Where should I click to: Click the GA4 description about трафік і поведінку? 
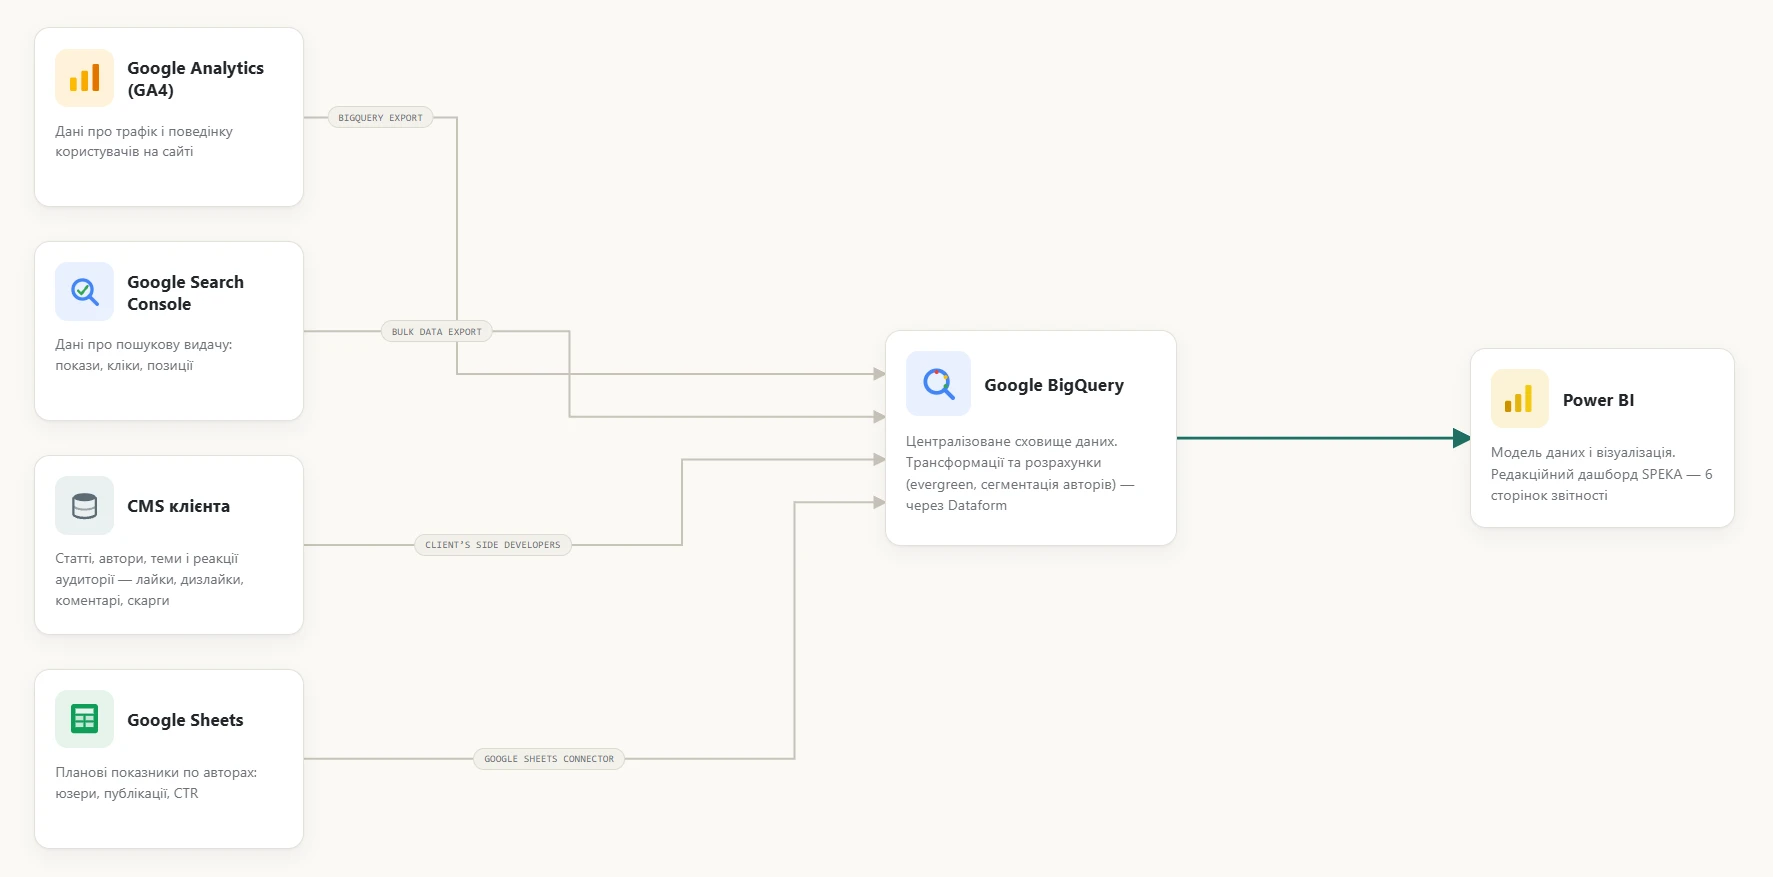click(144, 141)
